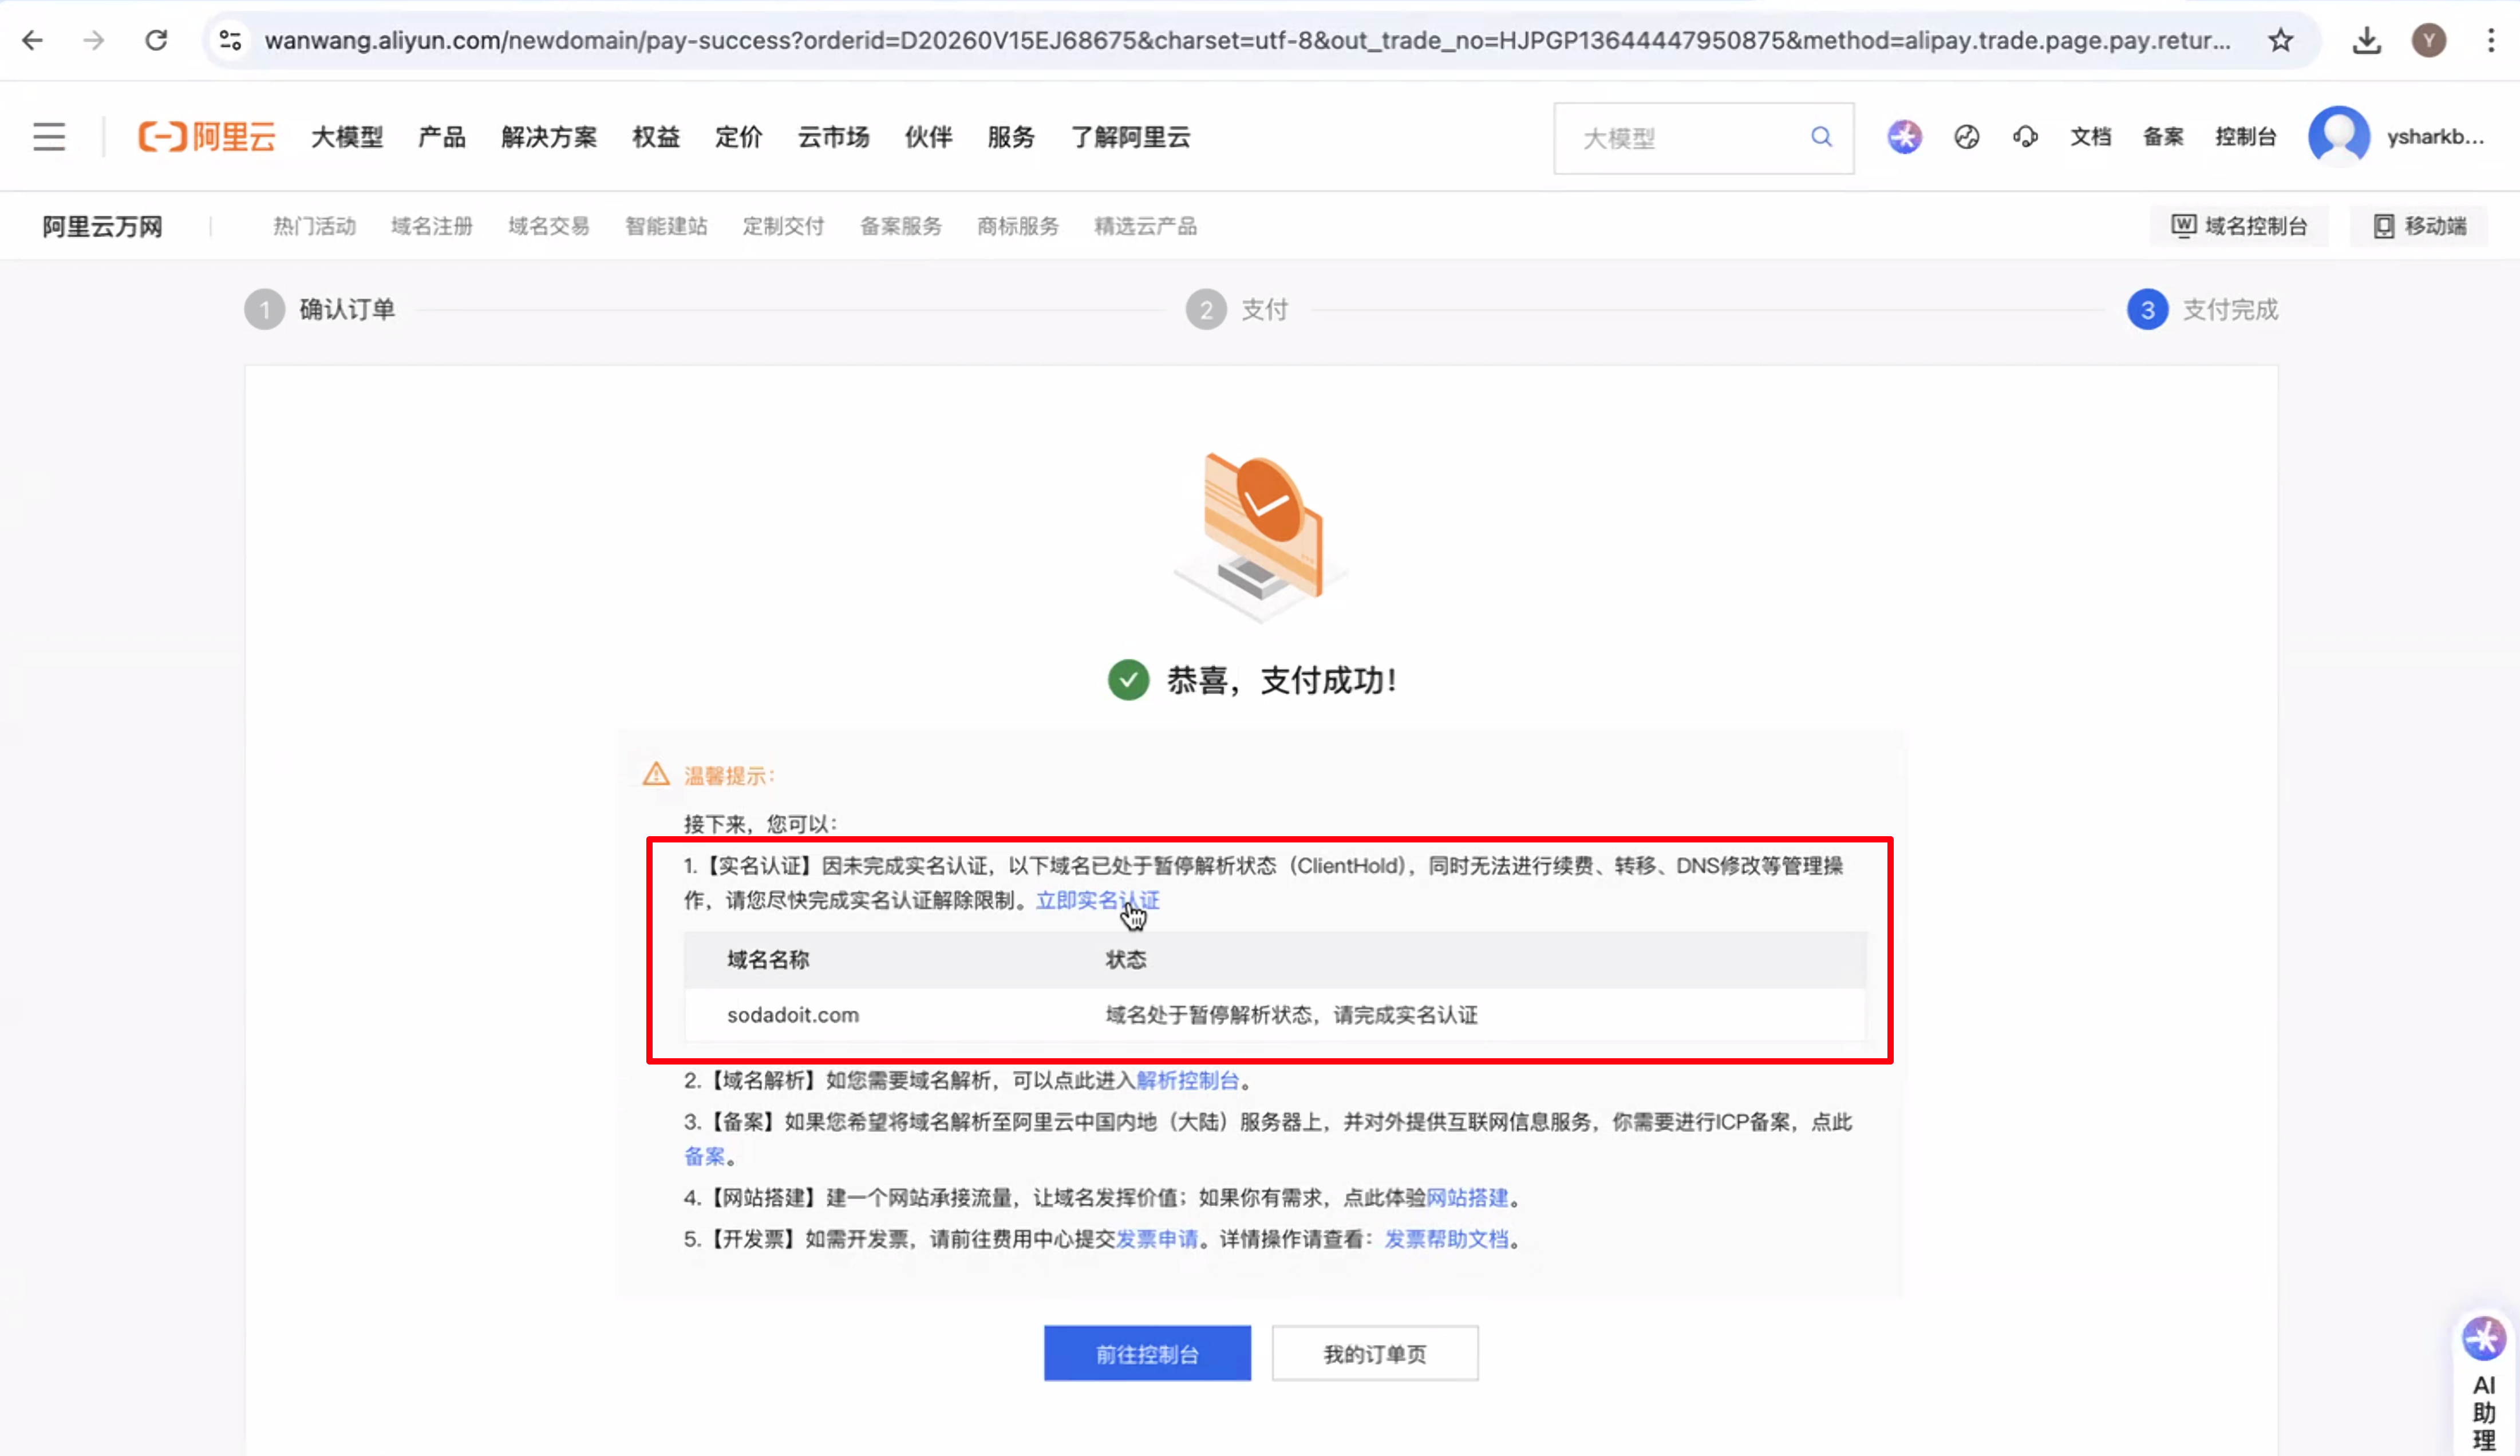This screenshot has width=2520, height=1456.
Task: Open the 了解阿里云 navigation menu
Action: [1131, 137]
